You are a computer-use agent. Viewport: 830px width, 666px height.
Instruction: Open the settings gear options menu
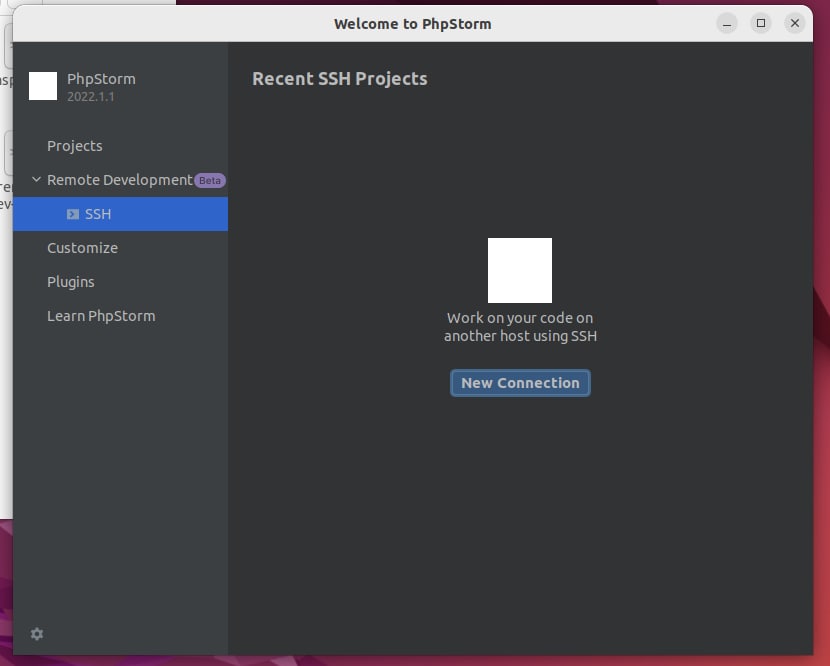(x=37, y=634)
